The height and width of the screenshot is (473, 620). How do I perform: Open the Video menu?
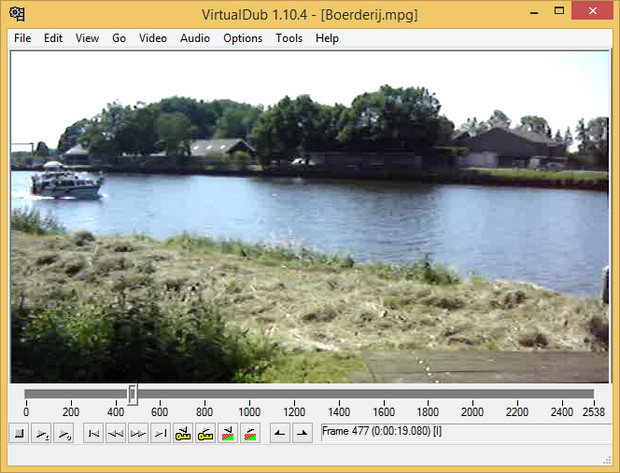[153, 38]
